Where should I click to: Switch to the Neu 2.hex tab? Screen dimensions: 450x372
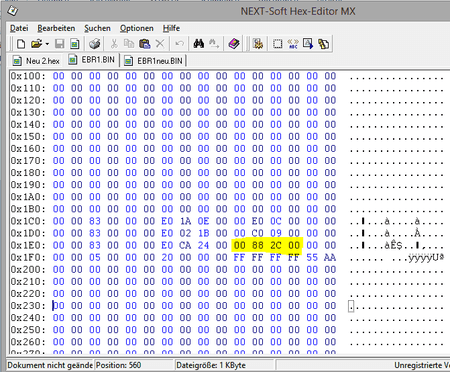coord(36,61)
